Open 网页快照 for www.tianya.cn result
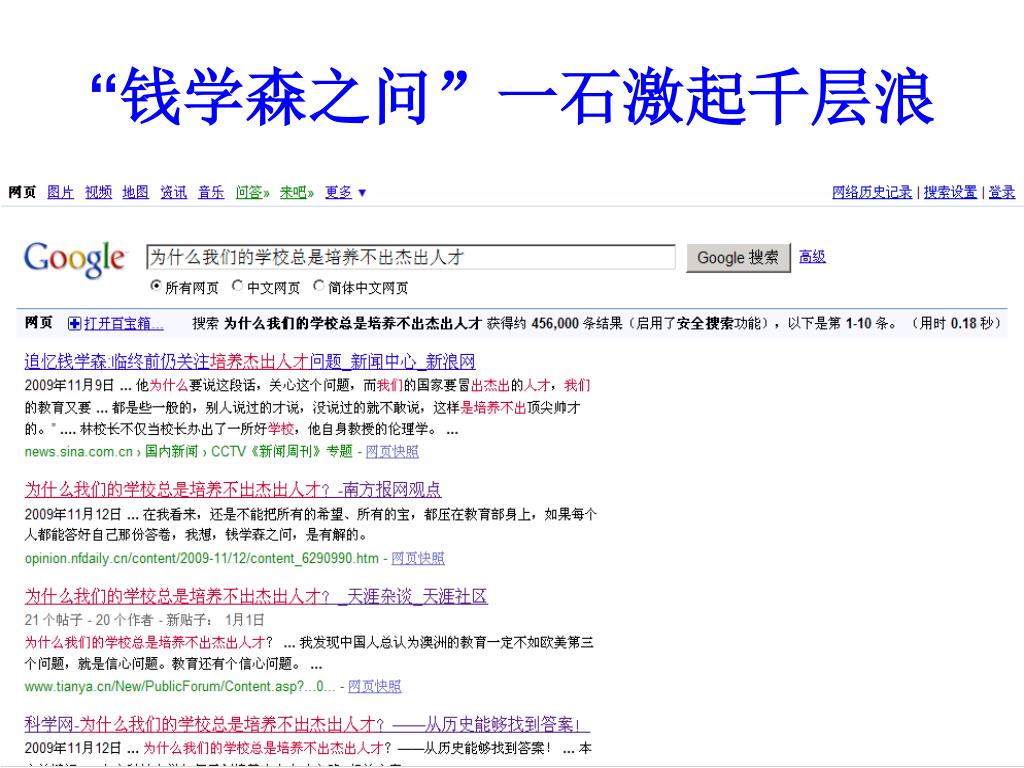The width and height of the screenshot is (1024, 768). click(374, 686)
